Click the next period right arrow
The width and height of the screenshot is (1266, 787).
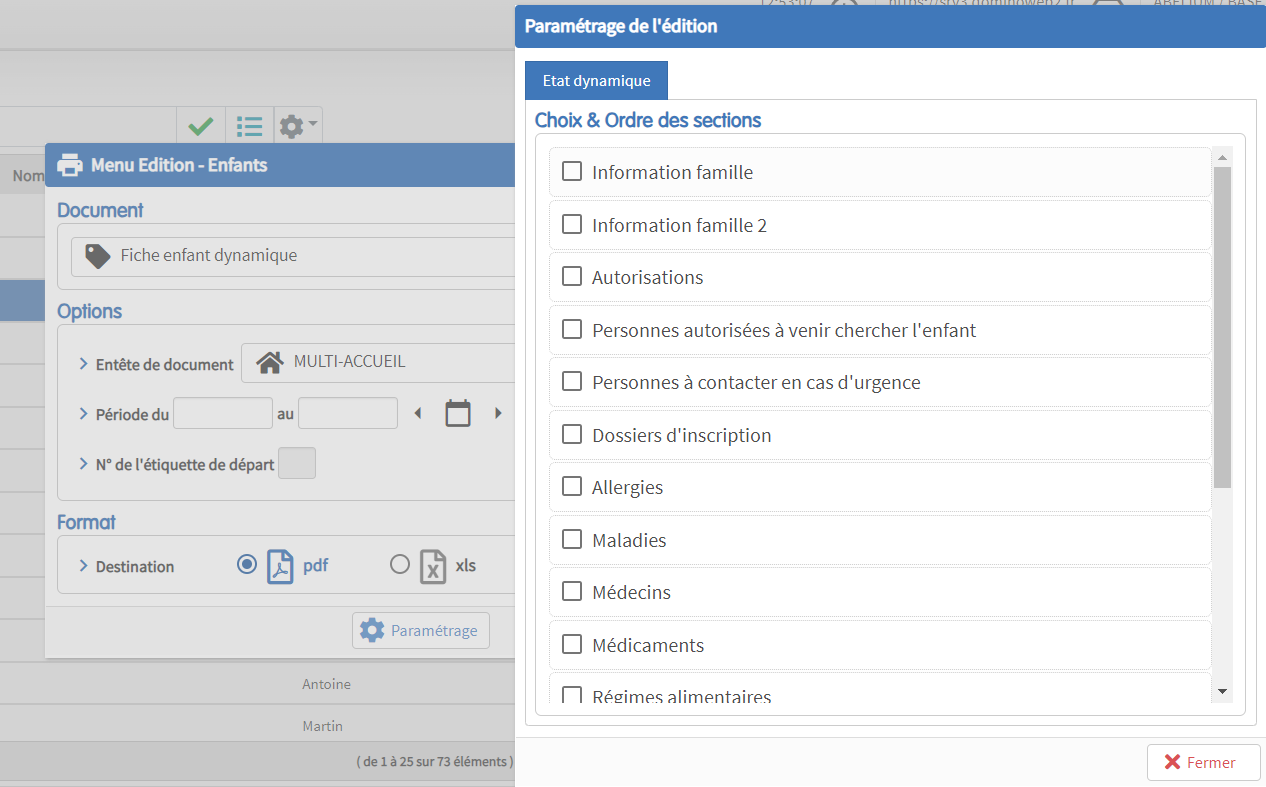click(498, 413)
